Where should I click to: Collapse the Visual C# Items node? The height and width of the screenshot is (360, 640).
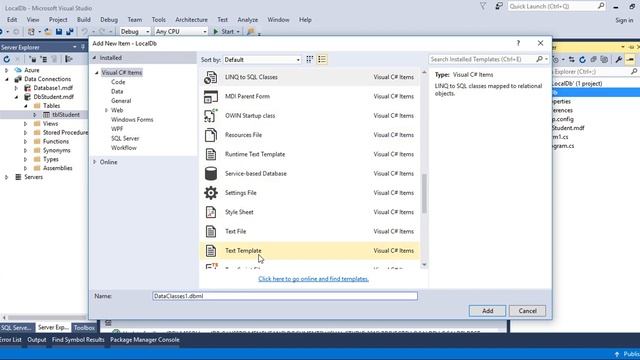tap(97, 73)
